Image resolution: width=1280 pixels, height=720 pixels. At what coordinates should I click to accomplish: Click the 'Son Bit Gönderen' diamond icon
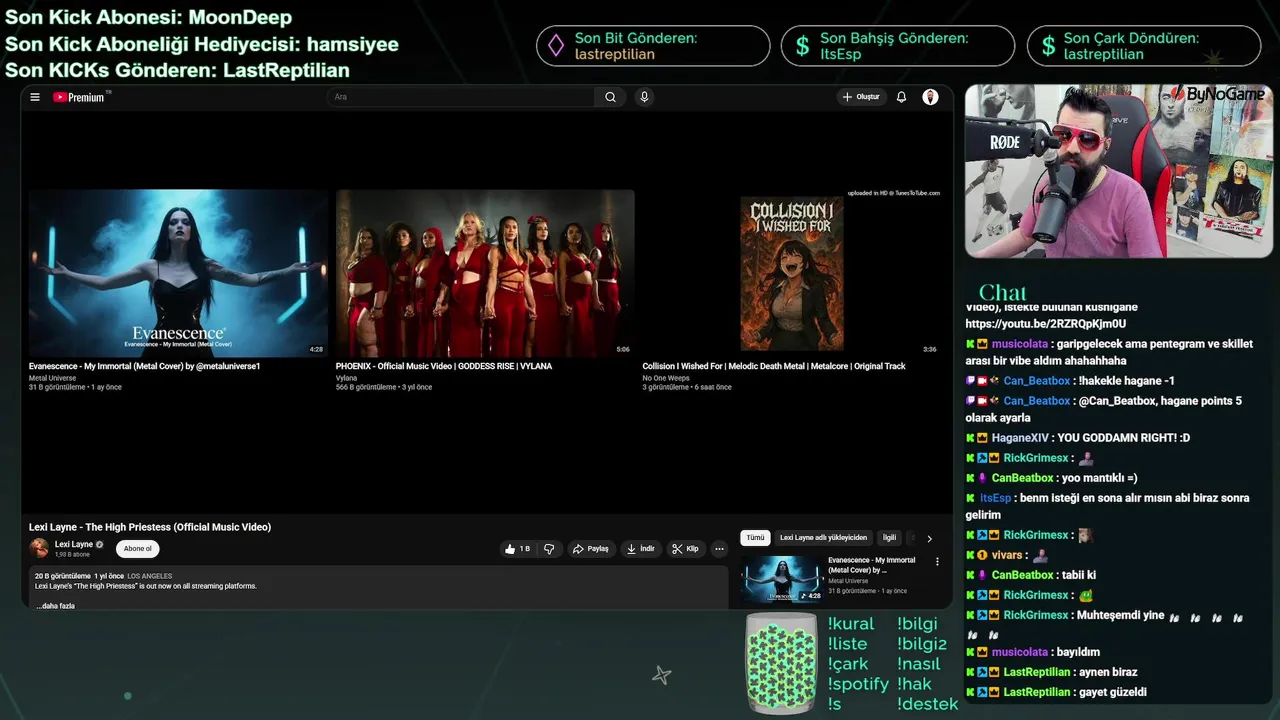554,46
